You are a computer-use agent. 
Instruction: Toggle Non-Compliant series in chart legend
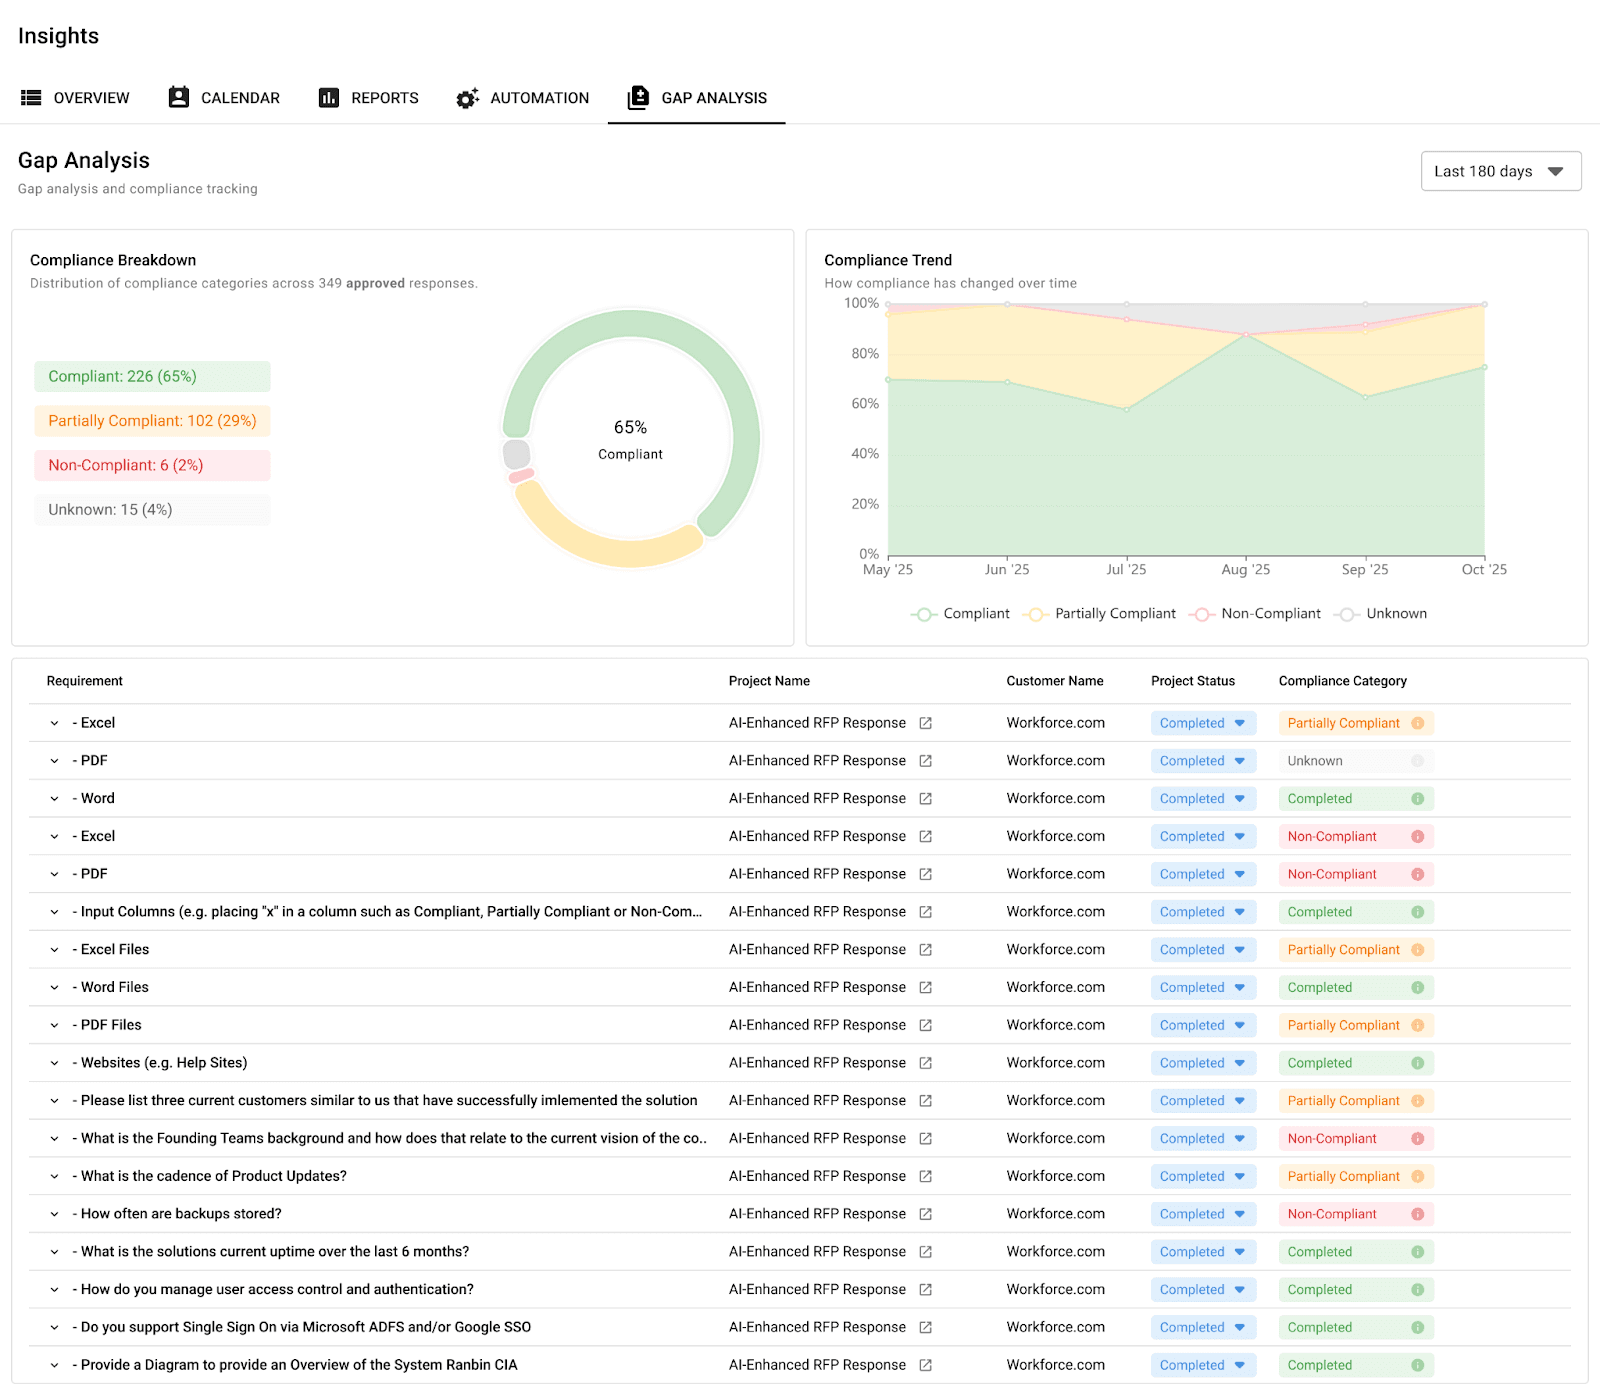1256,614
